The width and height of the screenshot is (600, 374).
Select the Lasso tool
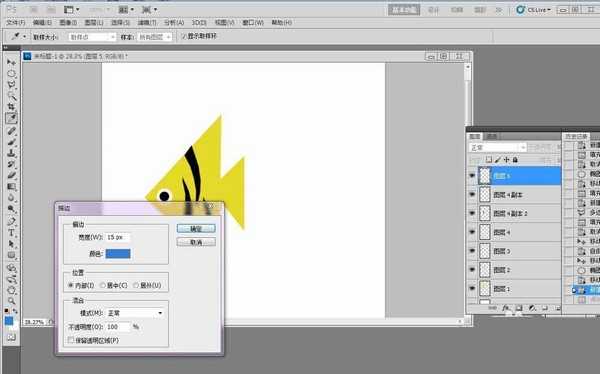click(11, 84)
